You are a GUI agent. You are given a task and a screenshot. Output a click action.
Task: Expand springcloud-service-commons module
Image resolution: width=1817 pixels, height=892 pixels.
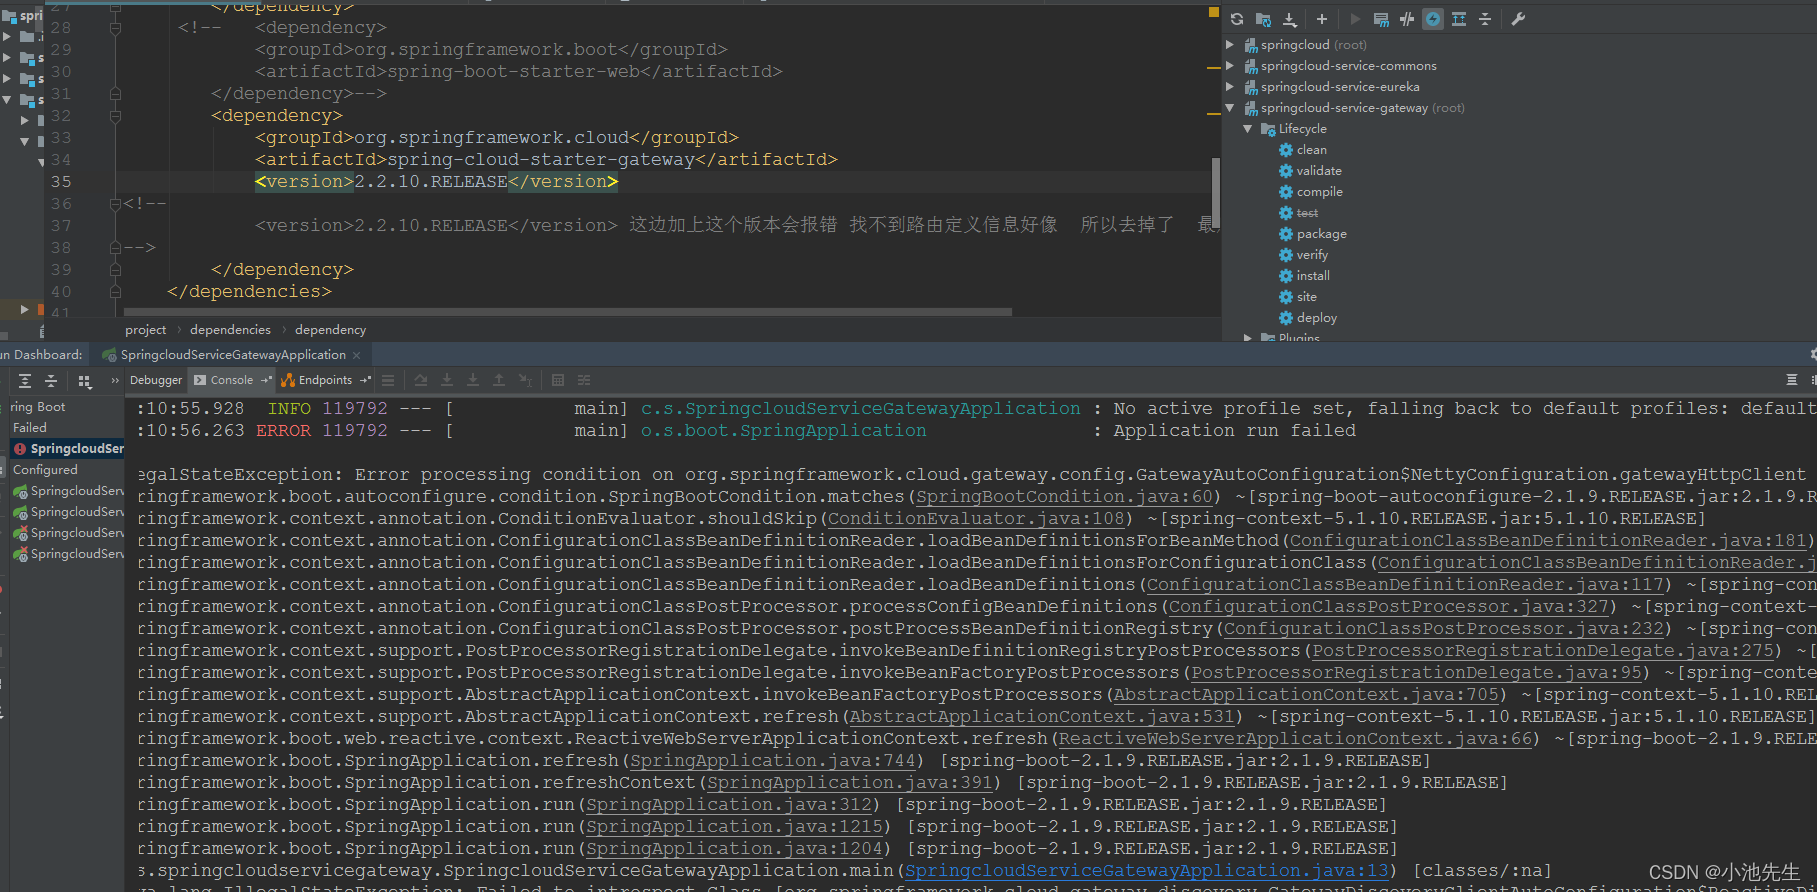[x=1230, y=66]
